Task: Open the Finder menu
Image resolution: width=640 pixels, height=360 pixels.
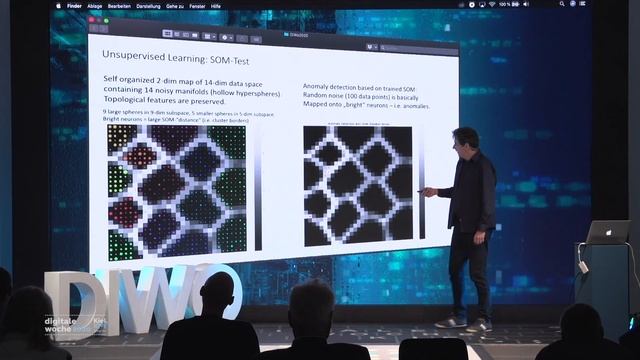Action: tap(74, 6)
